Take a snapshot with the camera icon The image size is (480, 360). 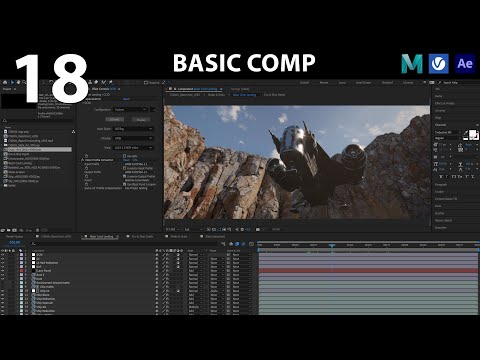pos(258,229)
